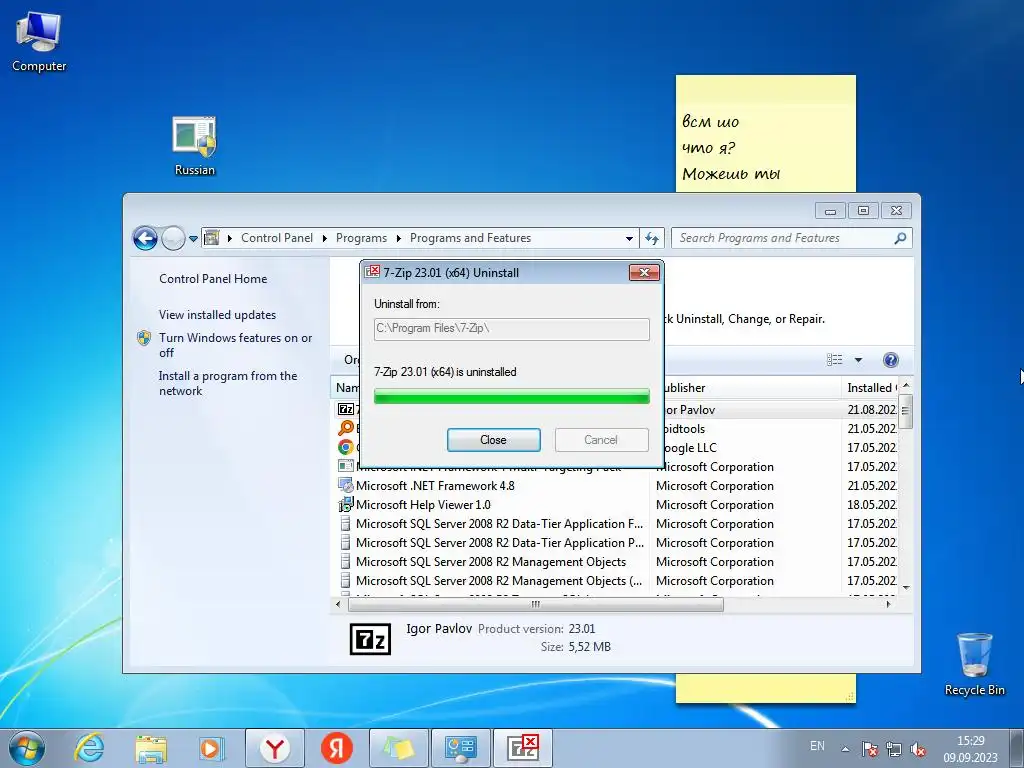Select the Microsoft Help Viewer 1.0 row
The width and height of the screenshot is (1024, 768).
(x=616, y=505)
